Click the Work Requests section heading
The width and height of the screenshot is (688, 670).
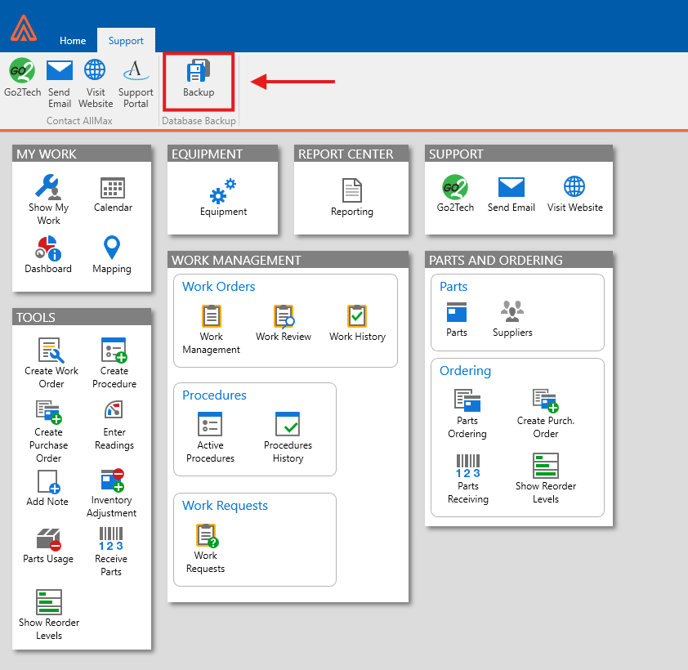(x=225, y=505)
